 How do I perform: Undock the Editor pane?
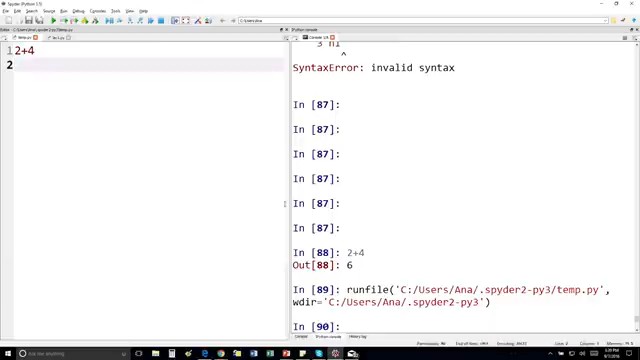click(281, 30)
